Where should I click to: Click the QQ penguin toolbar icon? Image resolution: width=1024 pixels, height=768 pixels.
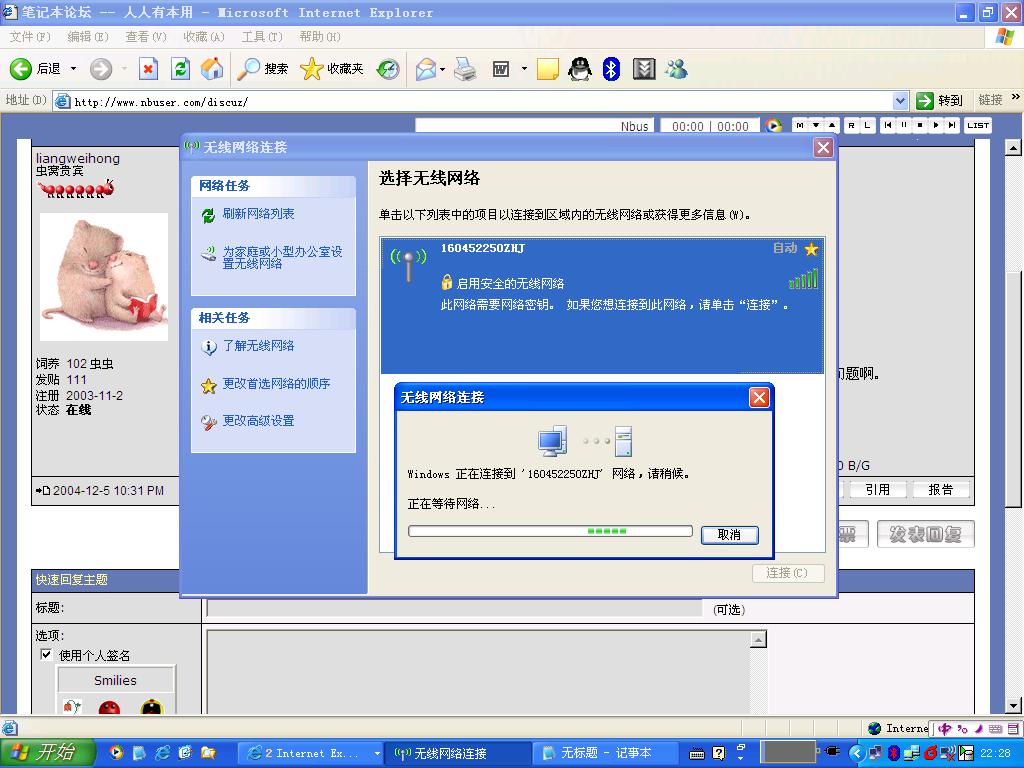point(579,68)
